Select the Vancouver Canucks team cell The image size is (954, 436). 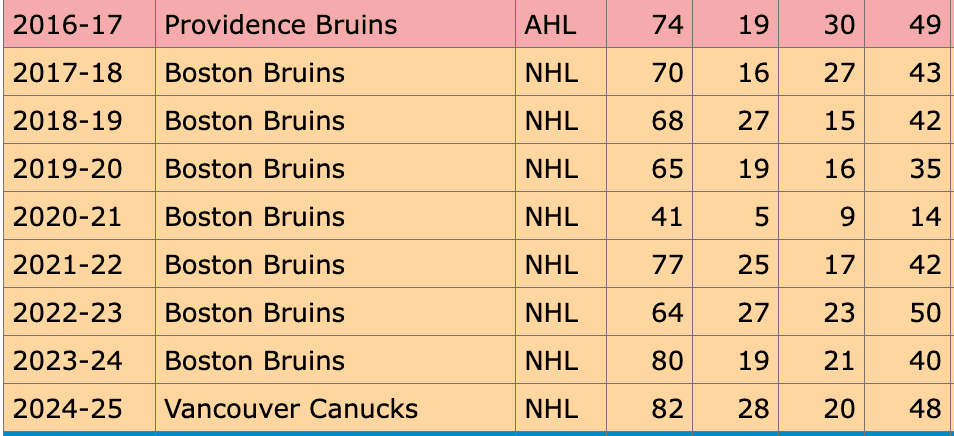[291, 409]
